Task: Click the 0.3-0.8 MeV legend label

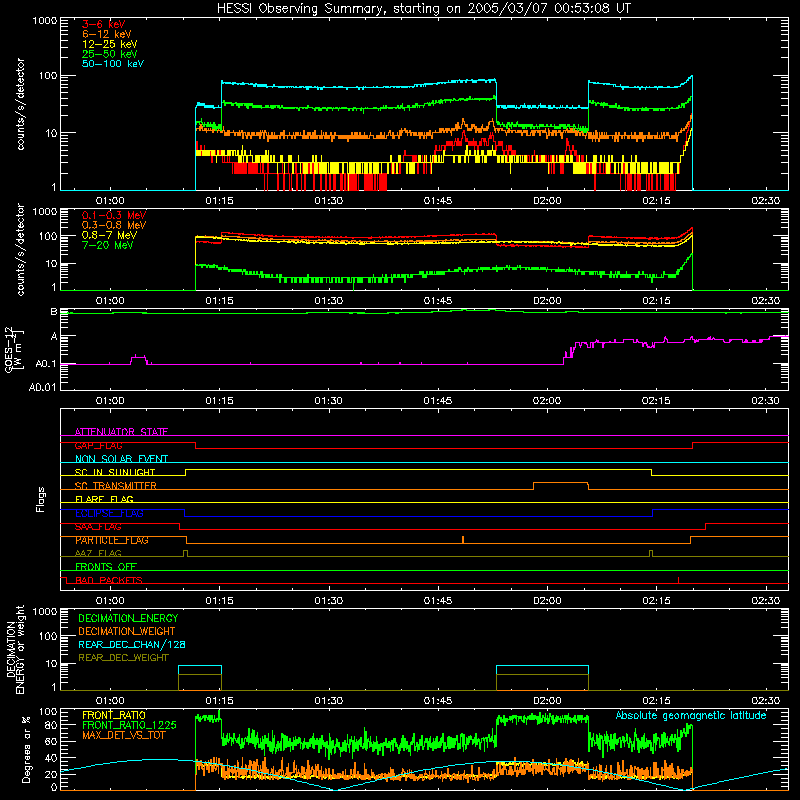Action: tap(114, 225)
